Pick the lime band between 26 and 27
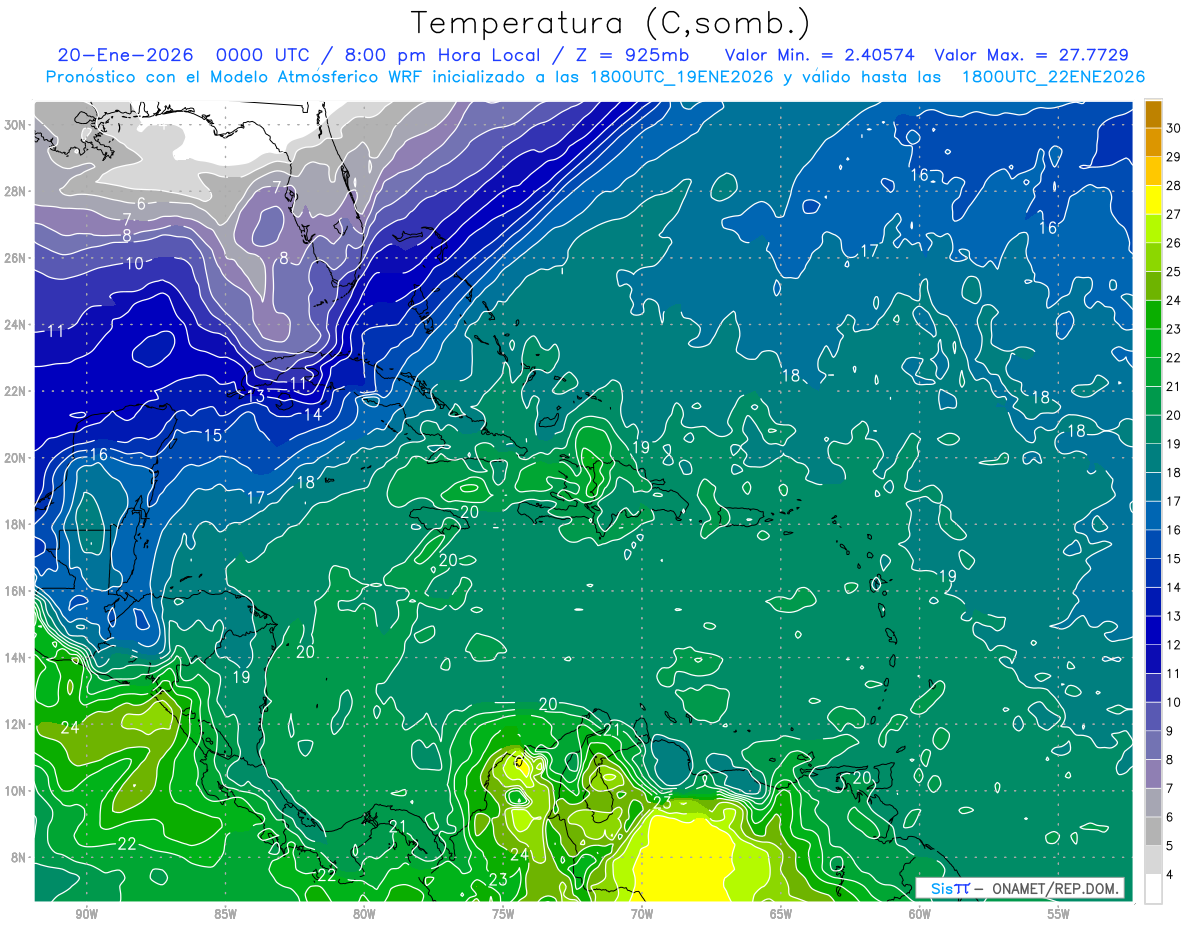Viewport: 1200px width, 927px height. pyautogui.click(x=1153, y=229)
